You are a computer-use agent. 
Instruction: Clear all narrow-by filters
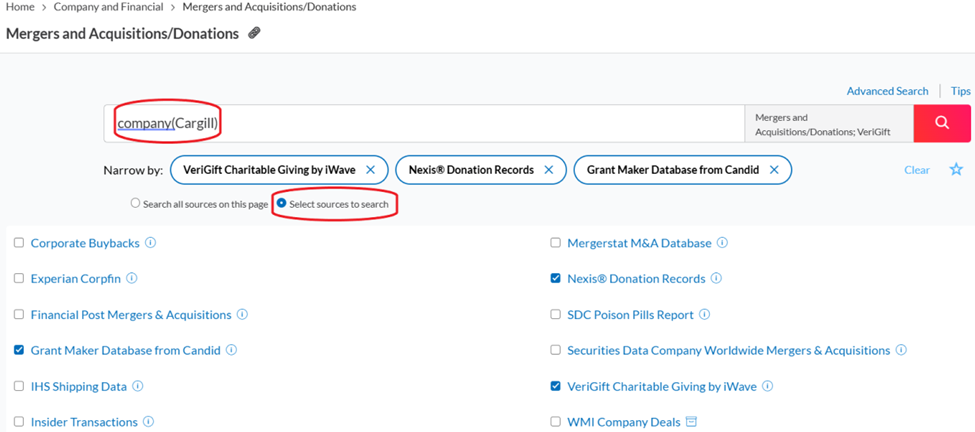917,170
